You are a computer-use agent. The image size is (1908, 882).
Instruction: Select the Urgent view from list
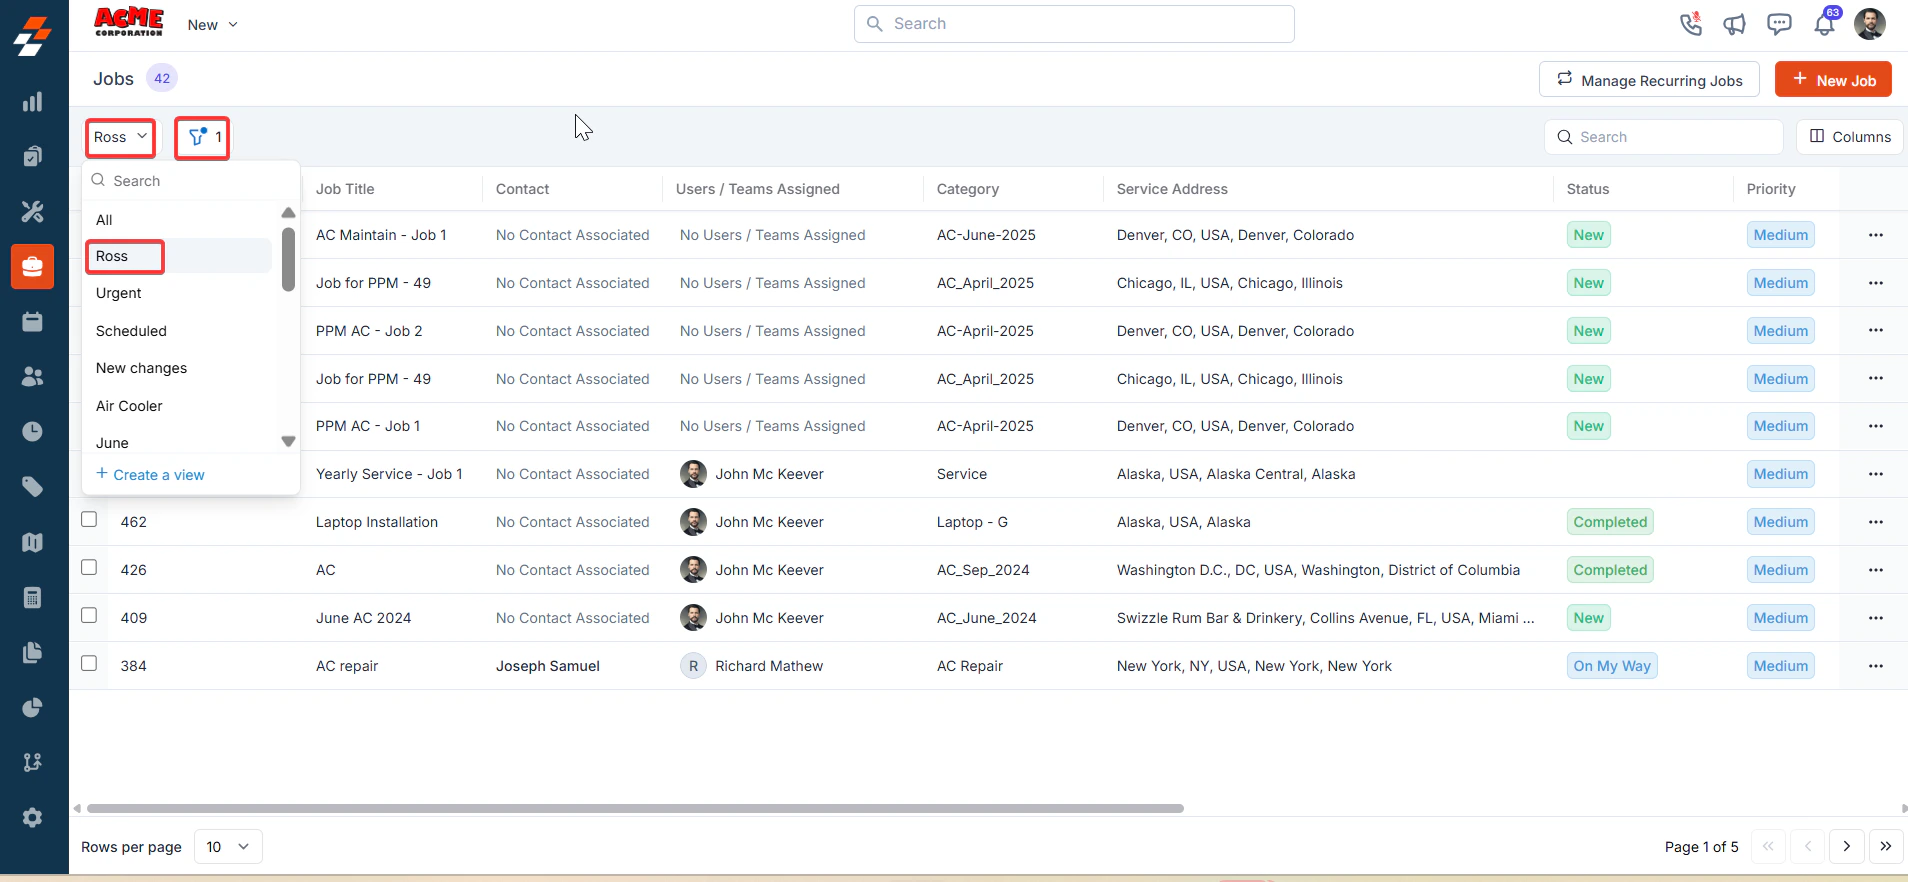click(119, 293)
